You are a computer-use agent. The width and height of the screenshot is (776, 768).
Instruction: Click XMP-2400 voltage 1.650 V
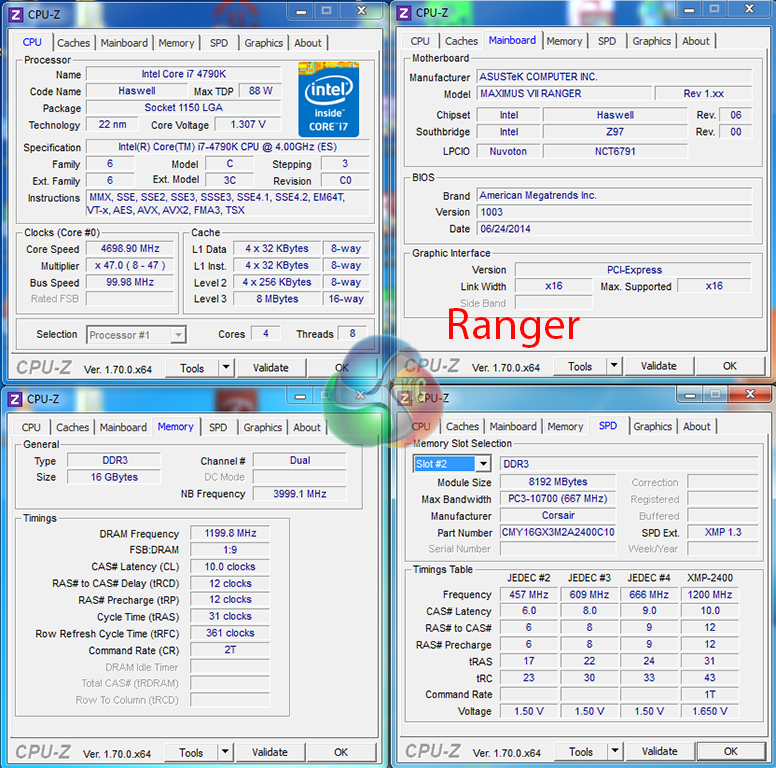[x=710, y=711]
